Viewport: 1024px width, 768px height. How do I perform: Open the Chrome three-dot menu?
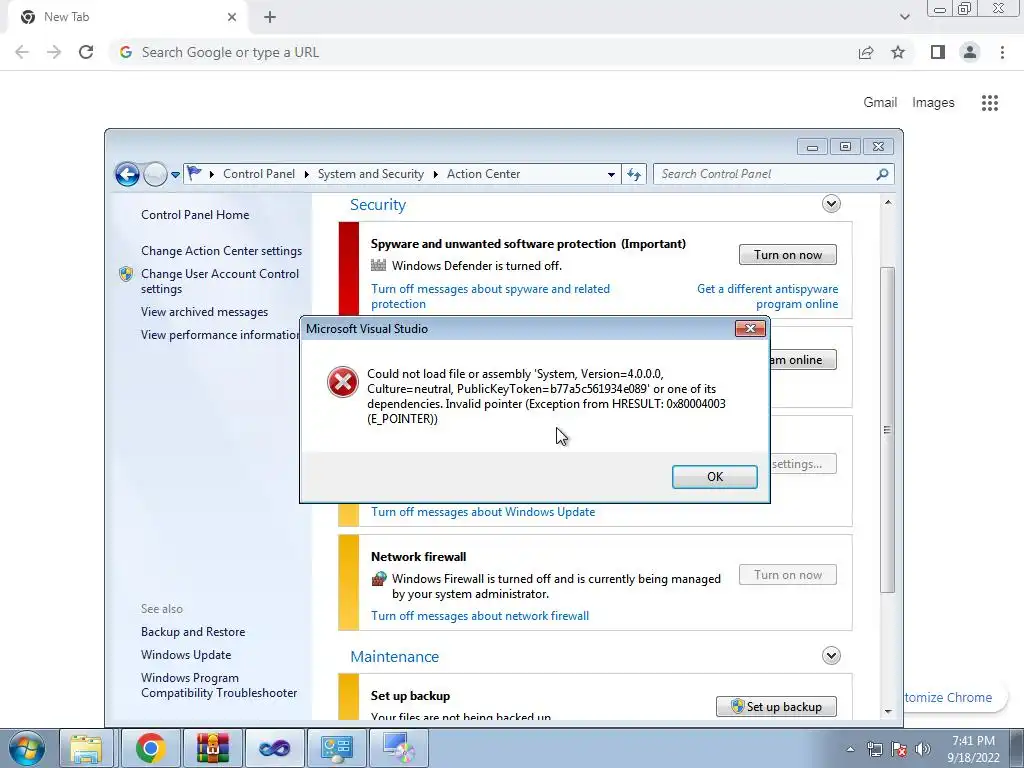click(x=1002, y=52)
